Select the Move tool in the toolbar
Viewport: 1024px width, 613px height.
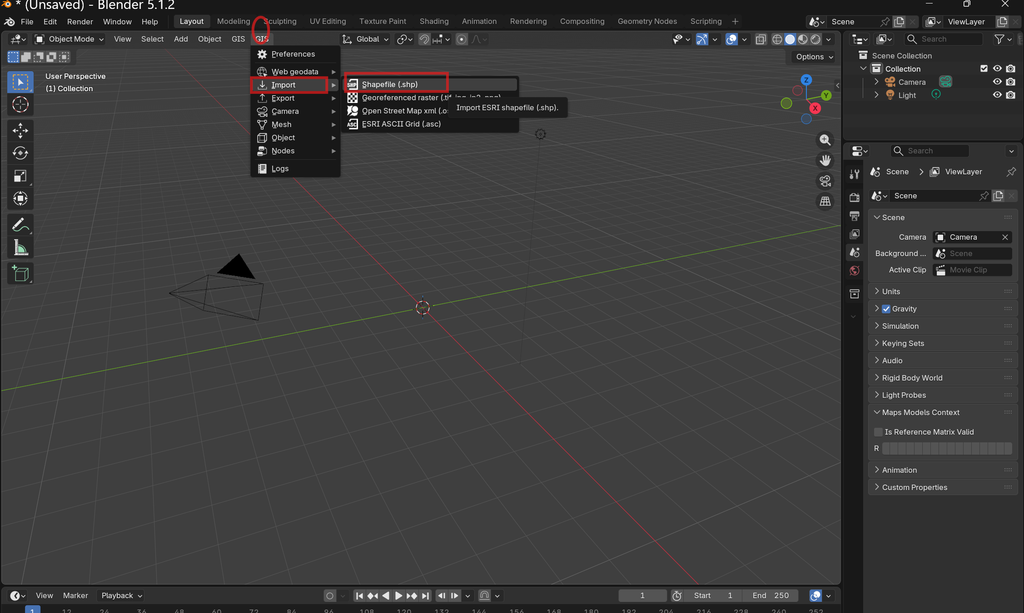click(x=20, y=131)
